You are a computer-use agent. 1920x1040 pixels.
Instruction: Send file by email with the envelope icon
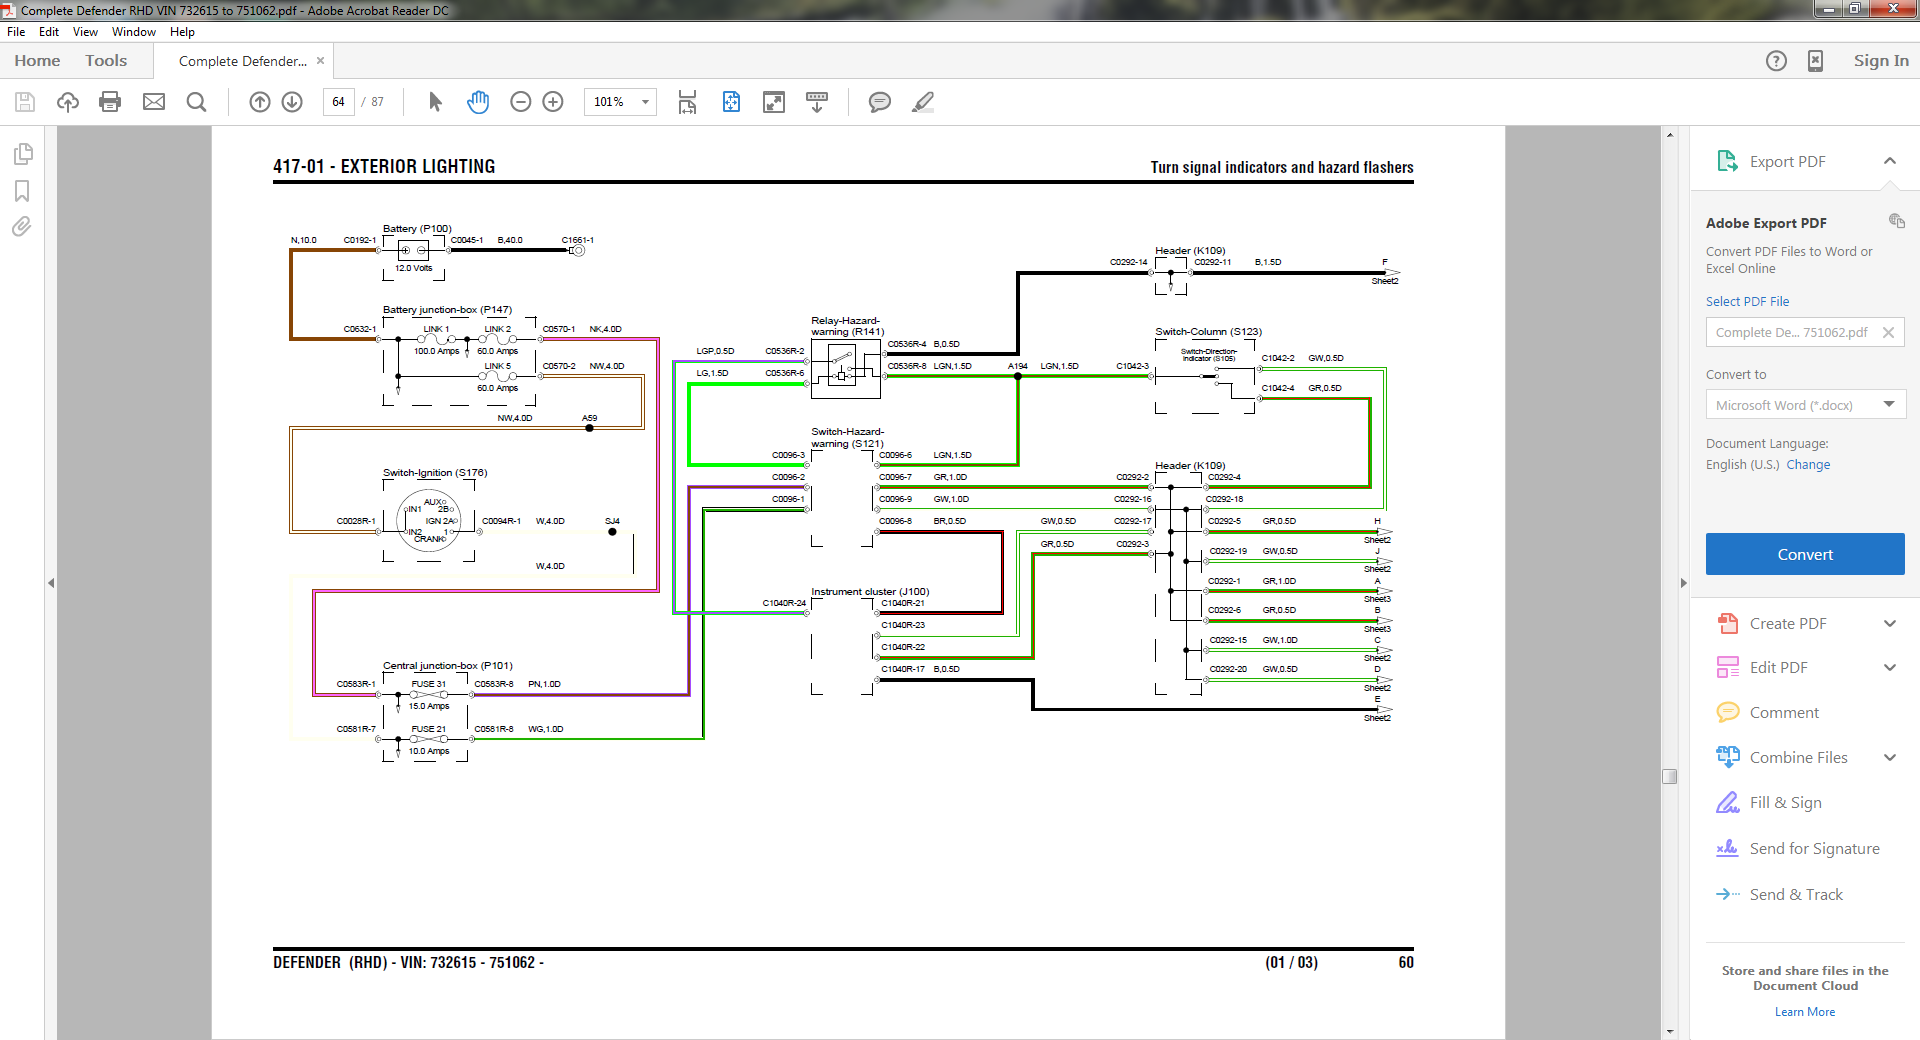click(x=154, y=102)
